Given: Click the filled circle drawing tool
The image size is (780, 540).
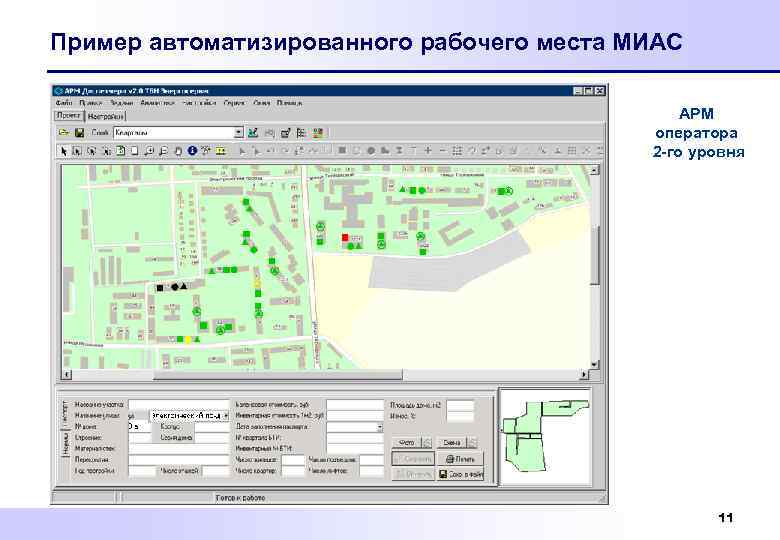Looking at the screenshot, I should click(371, 150).
